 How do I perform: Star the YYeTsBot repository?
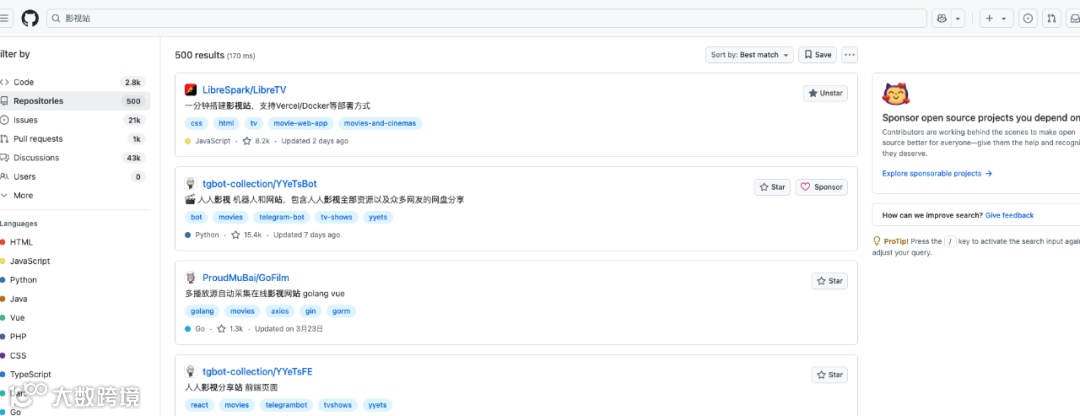coord(772,187)
